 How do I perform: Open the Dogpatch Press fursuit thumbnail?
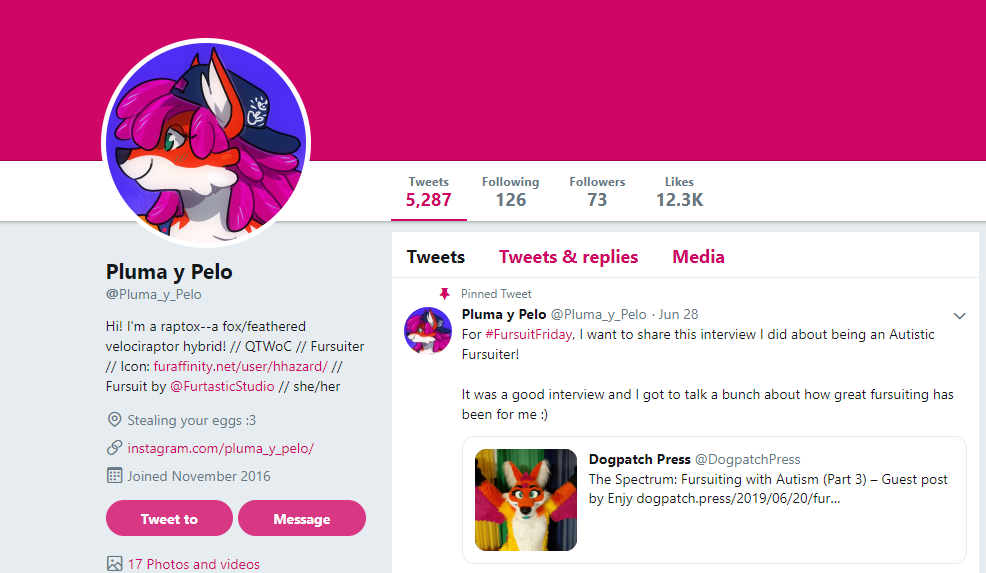(x=526, y=500)
